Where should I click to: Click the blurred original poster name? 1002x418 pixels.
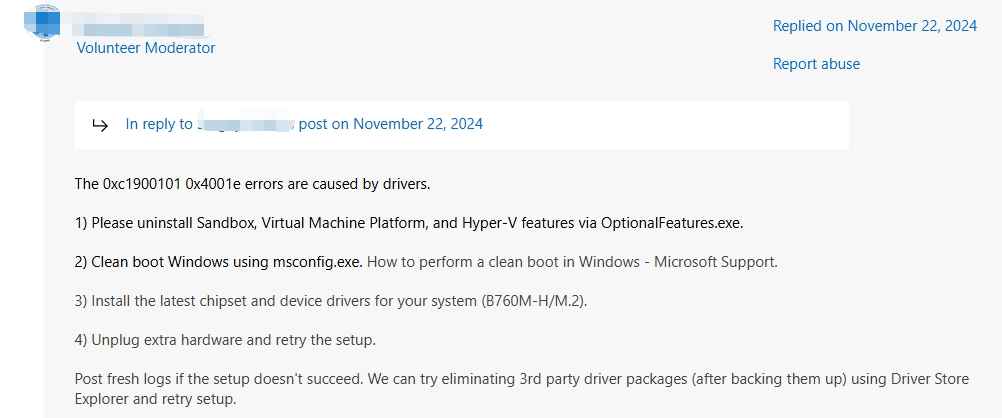coord(245,124)
